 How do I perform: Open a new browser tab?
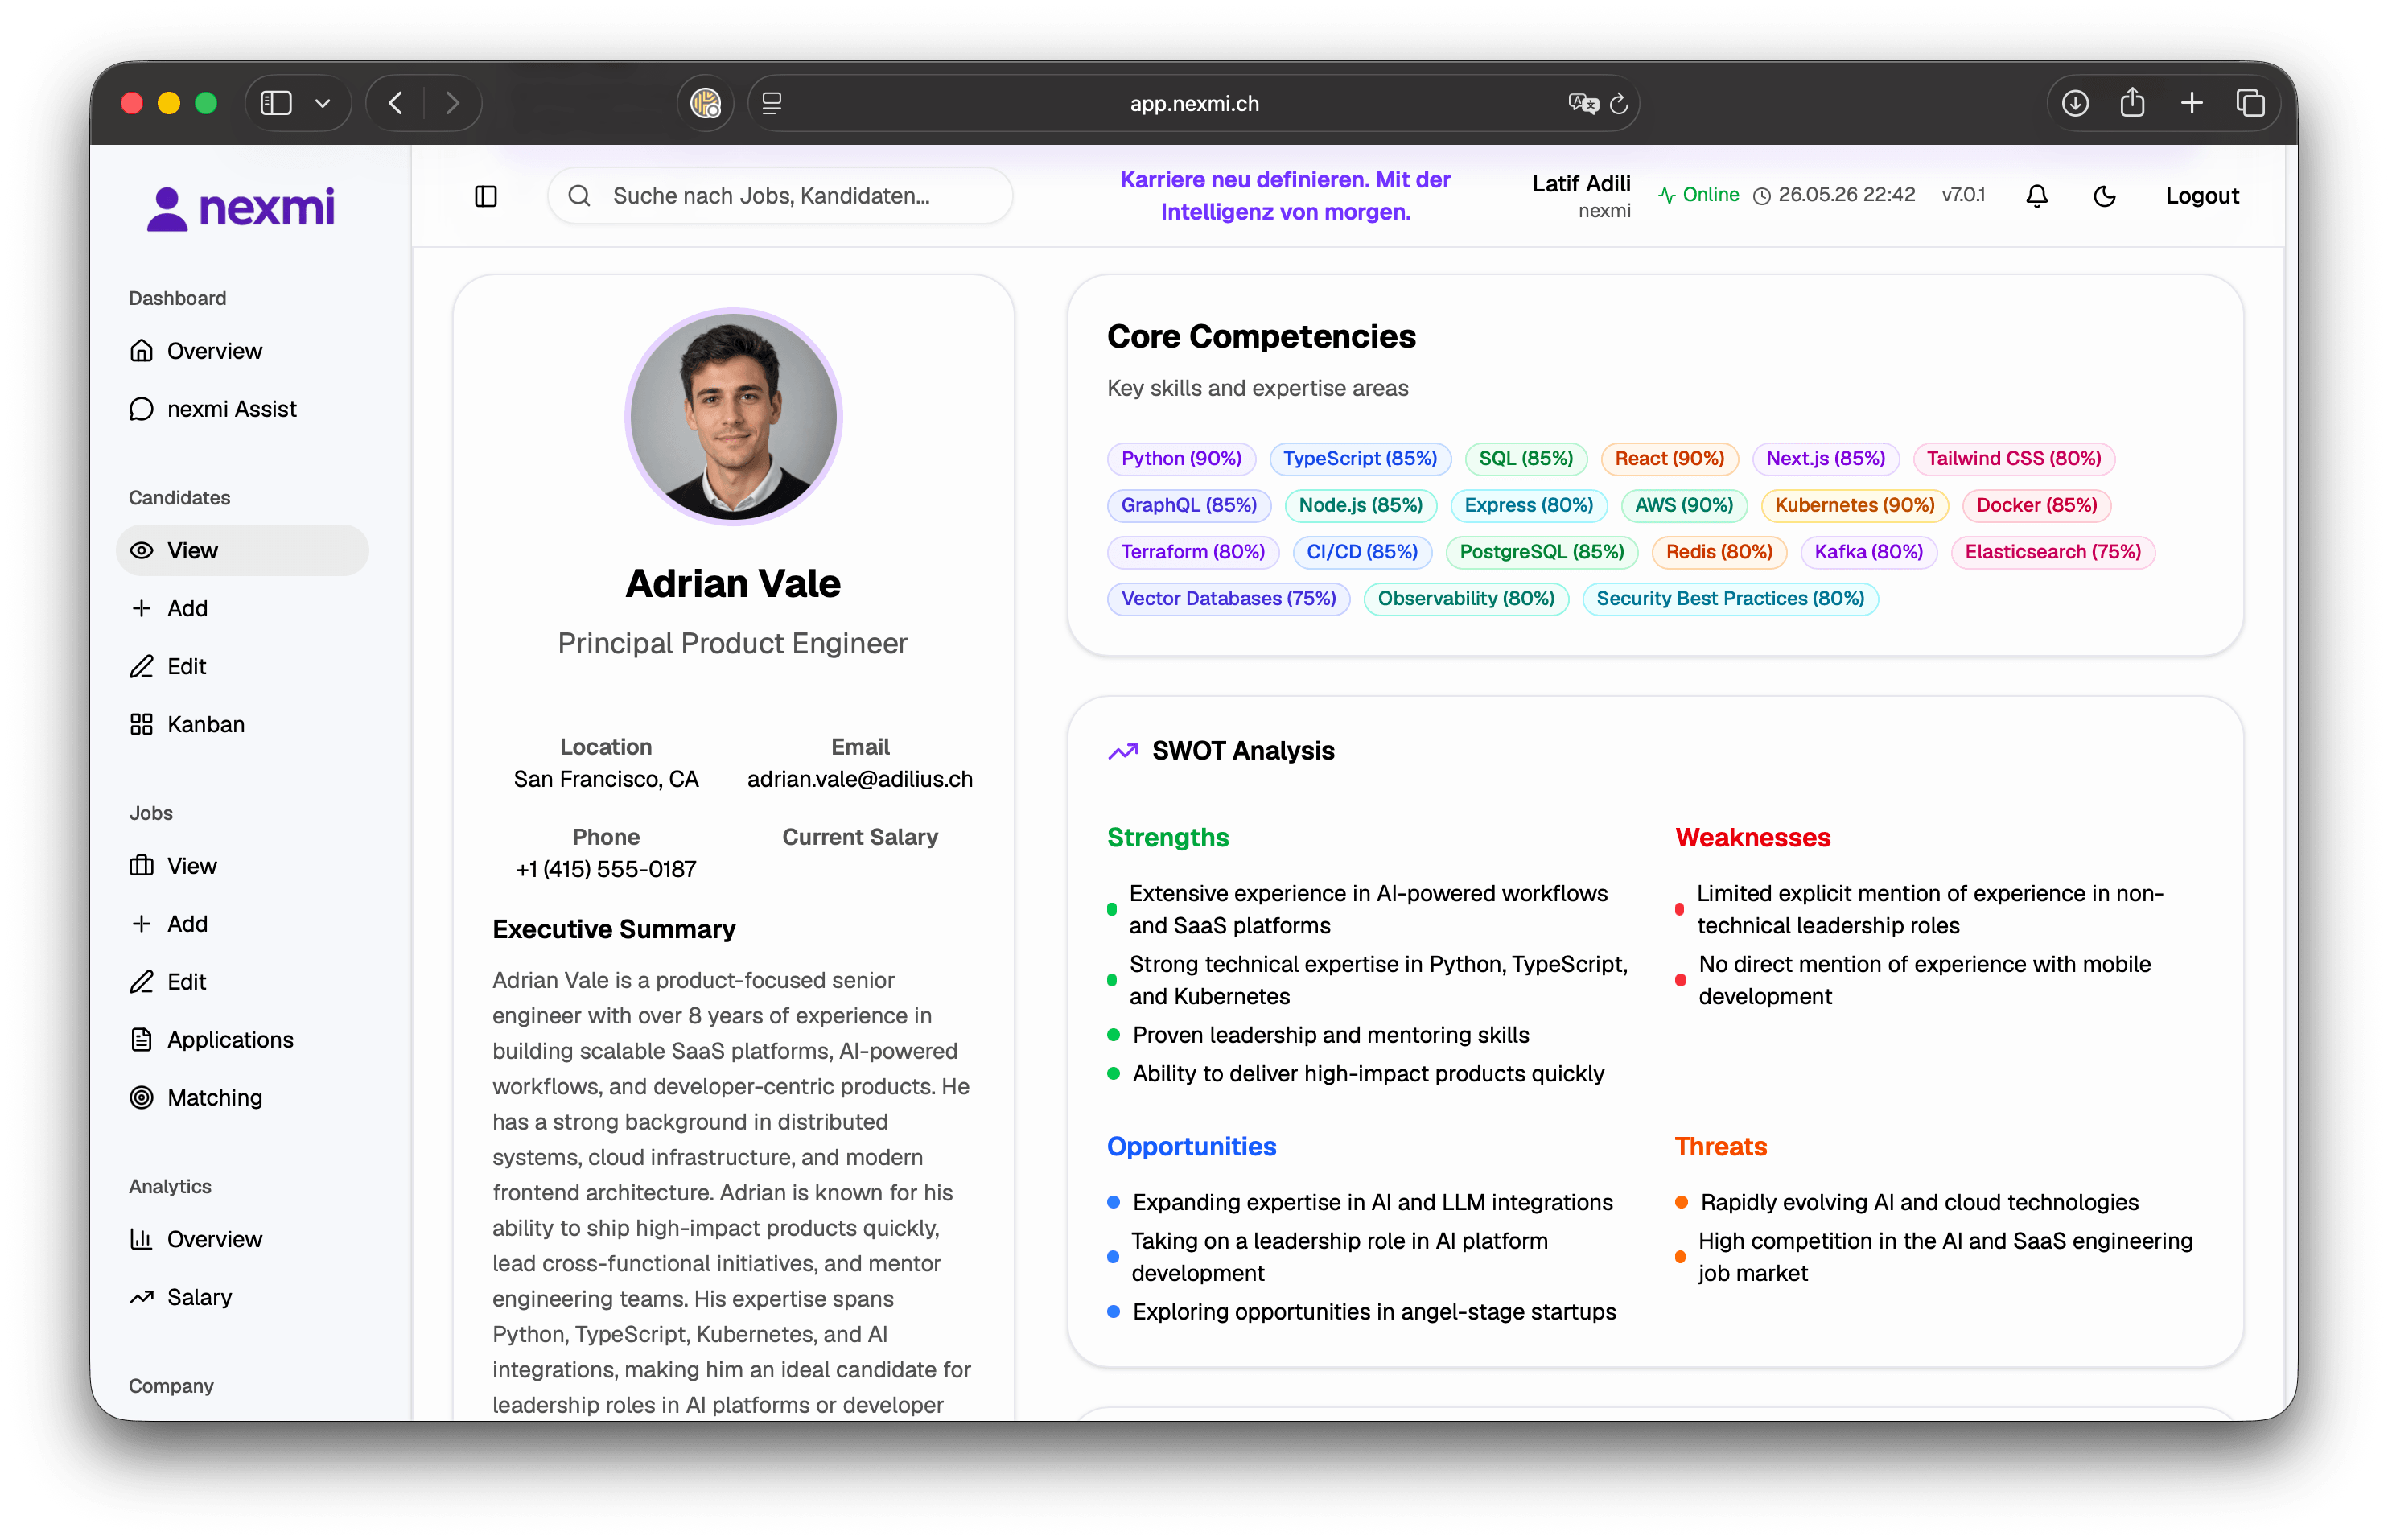2192,103
